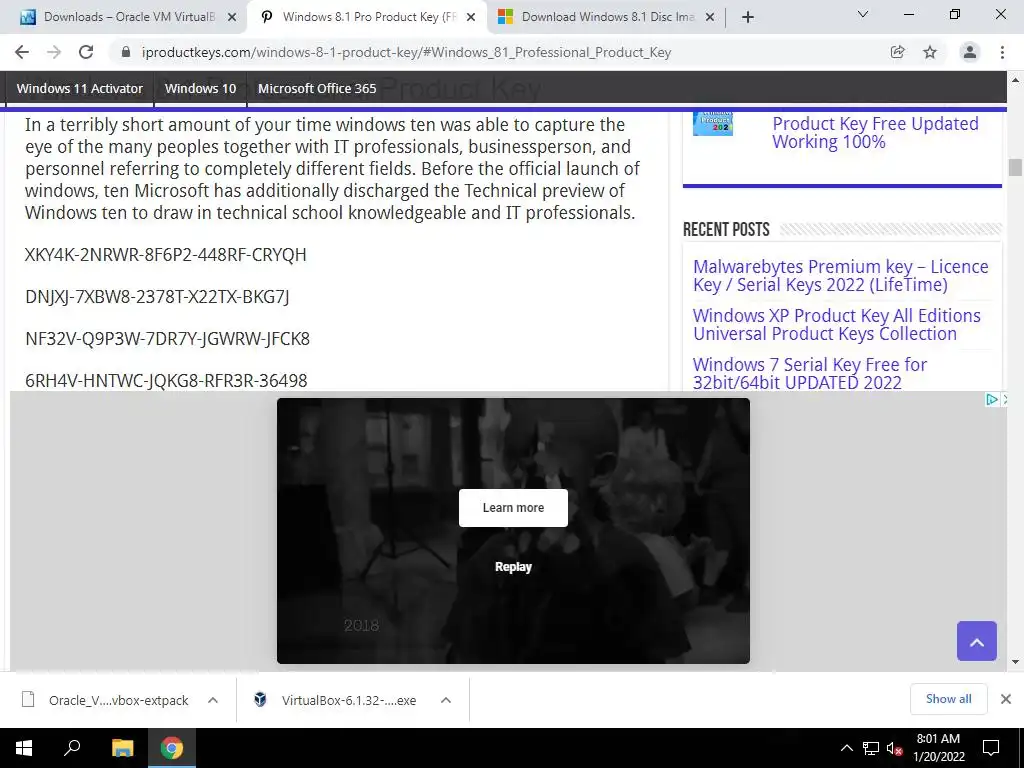Select key text 6RH4V-HNTWC-JQKG8-RFR3R-36498
The image size is (1024, 768).
(x=167, y=381)
